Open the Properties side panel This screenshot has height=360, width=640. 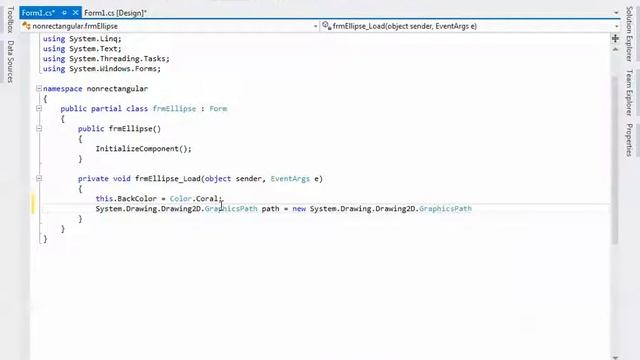pos(629,140)
